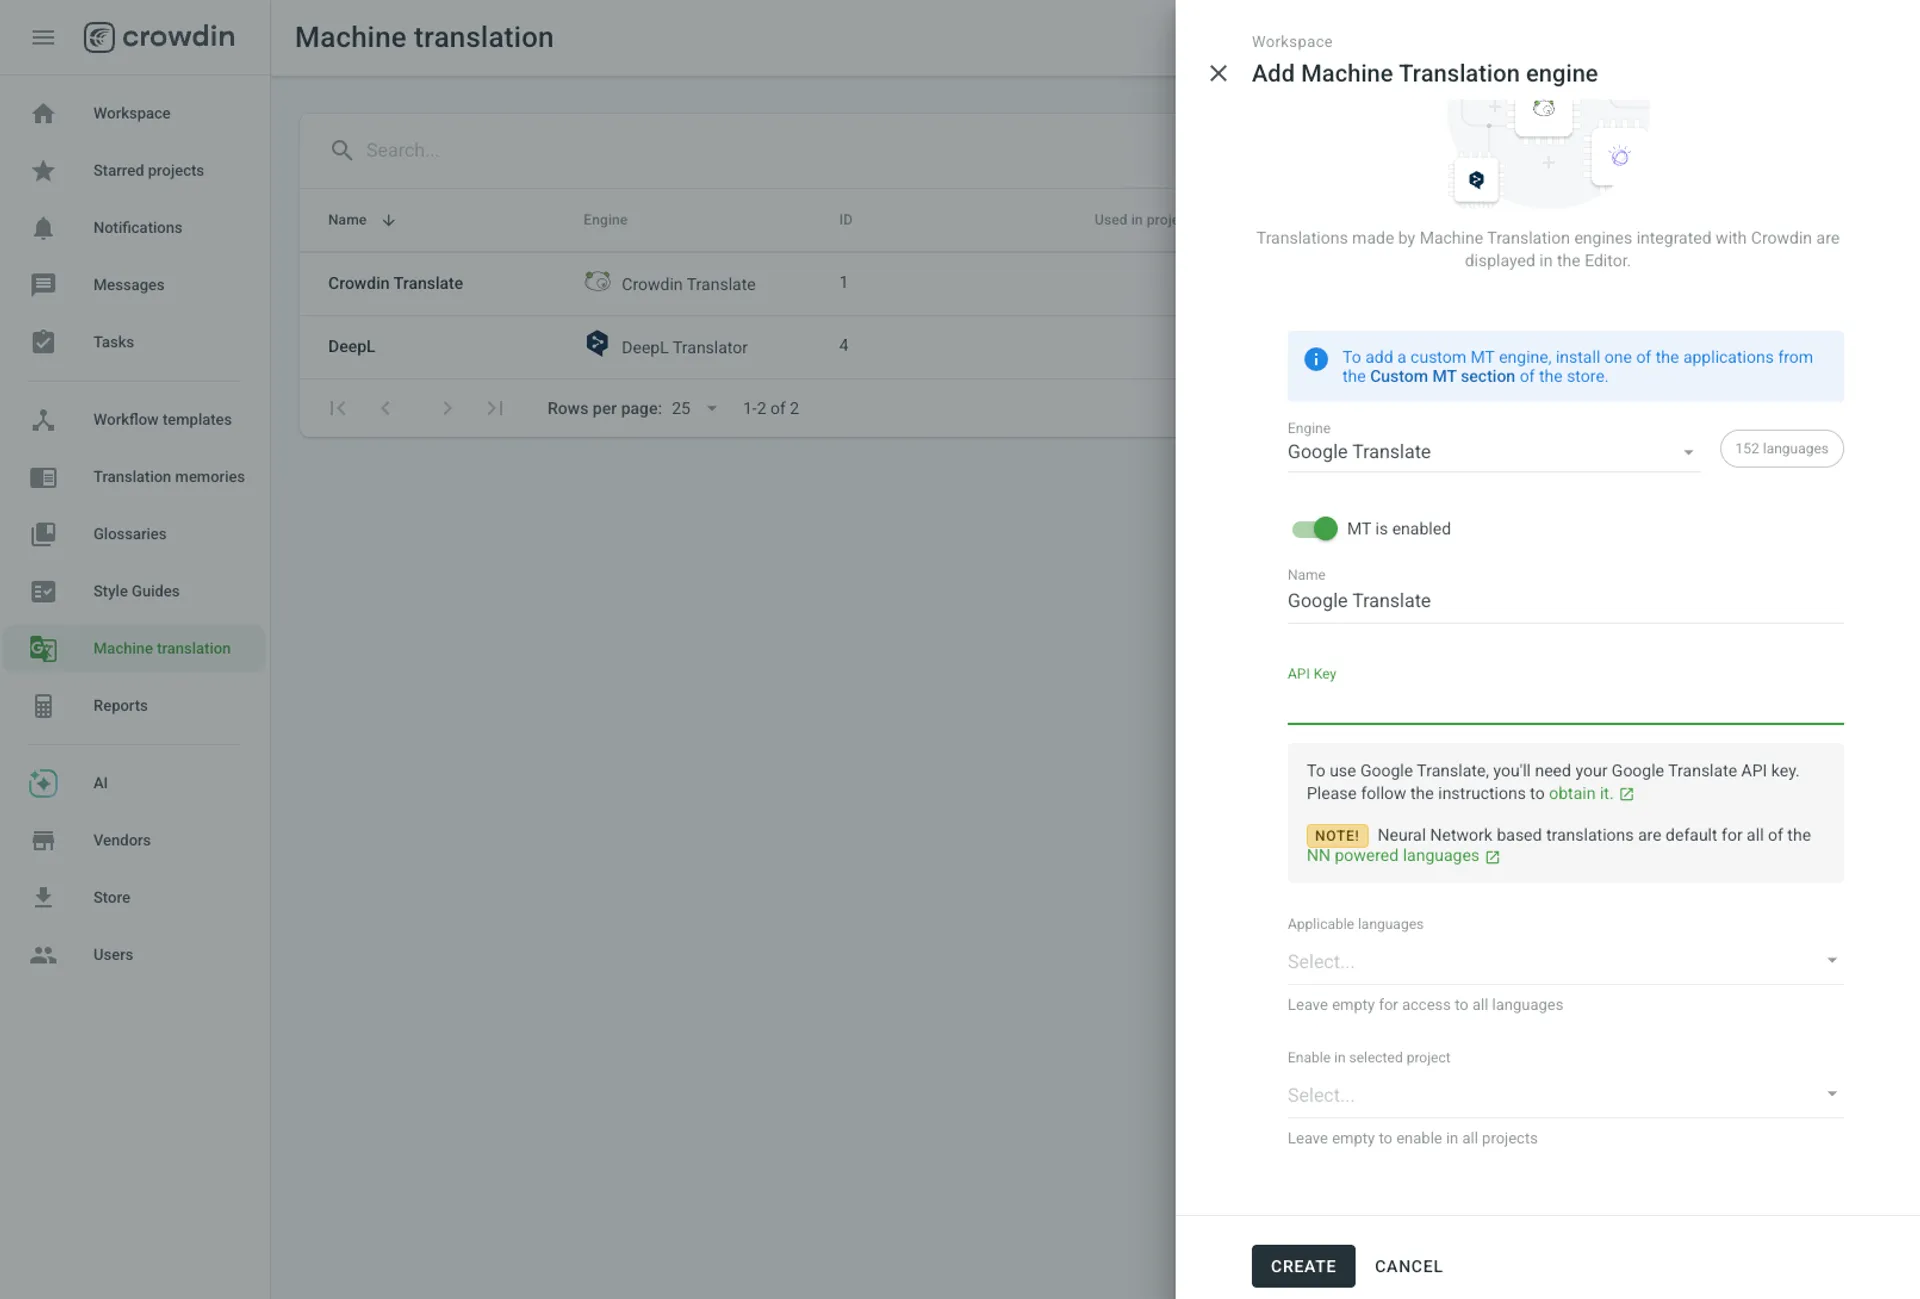Go to previous page of table

386,408
